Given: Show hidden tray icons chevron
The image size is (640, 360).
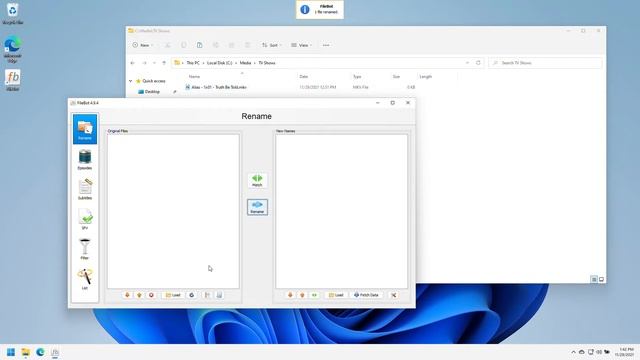Looking at the screenshot, I should click(573, 352).
